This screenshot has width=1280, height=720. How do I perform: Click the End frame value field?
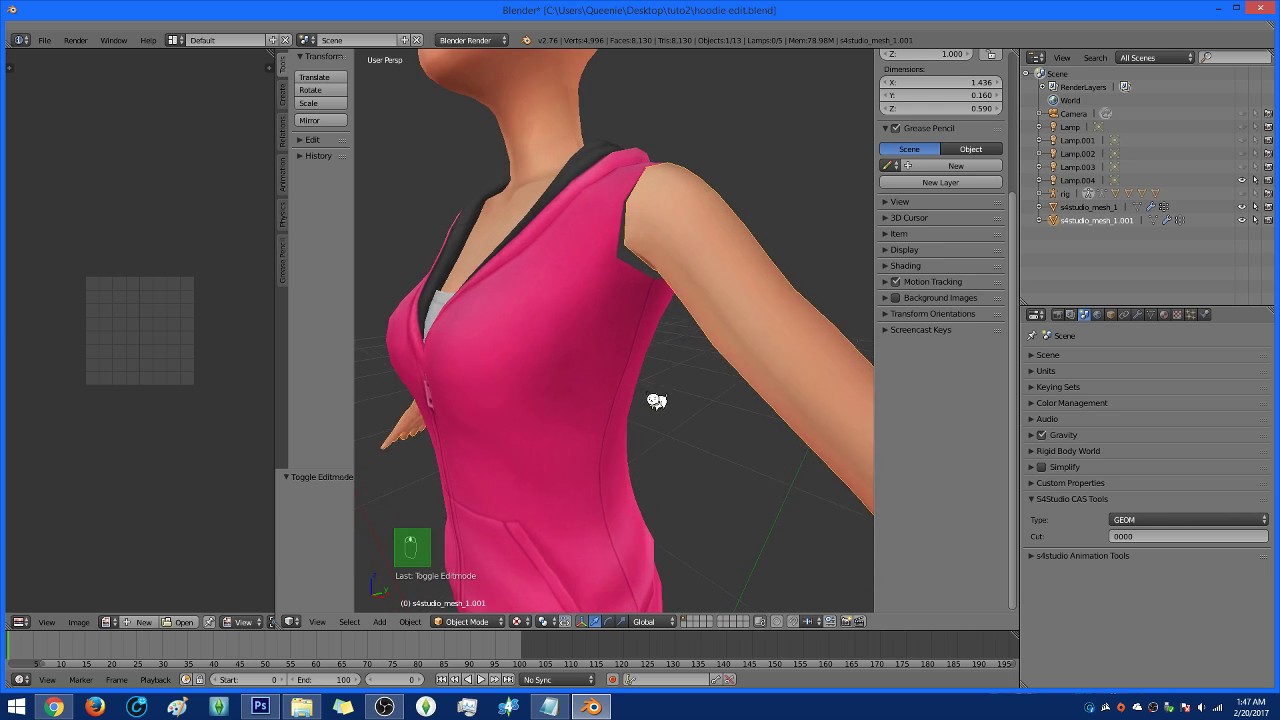click(324, 680)
